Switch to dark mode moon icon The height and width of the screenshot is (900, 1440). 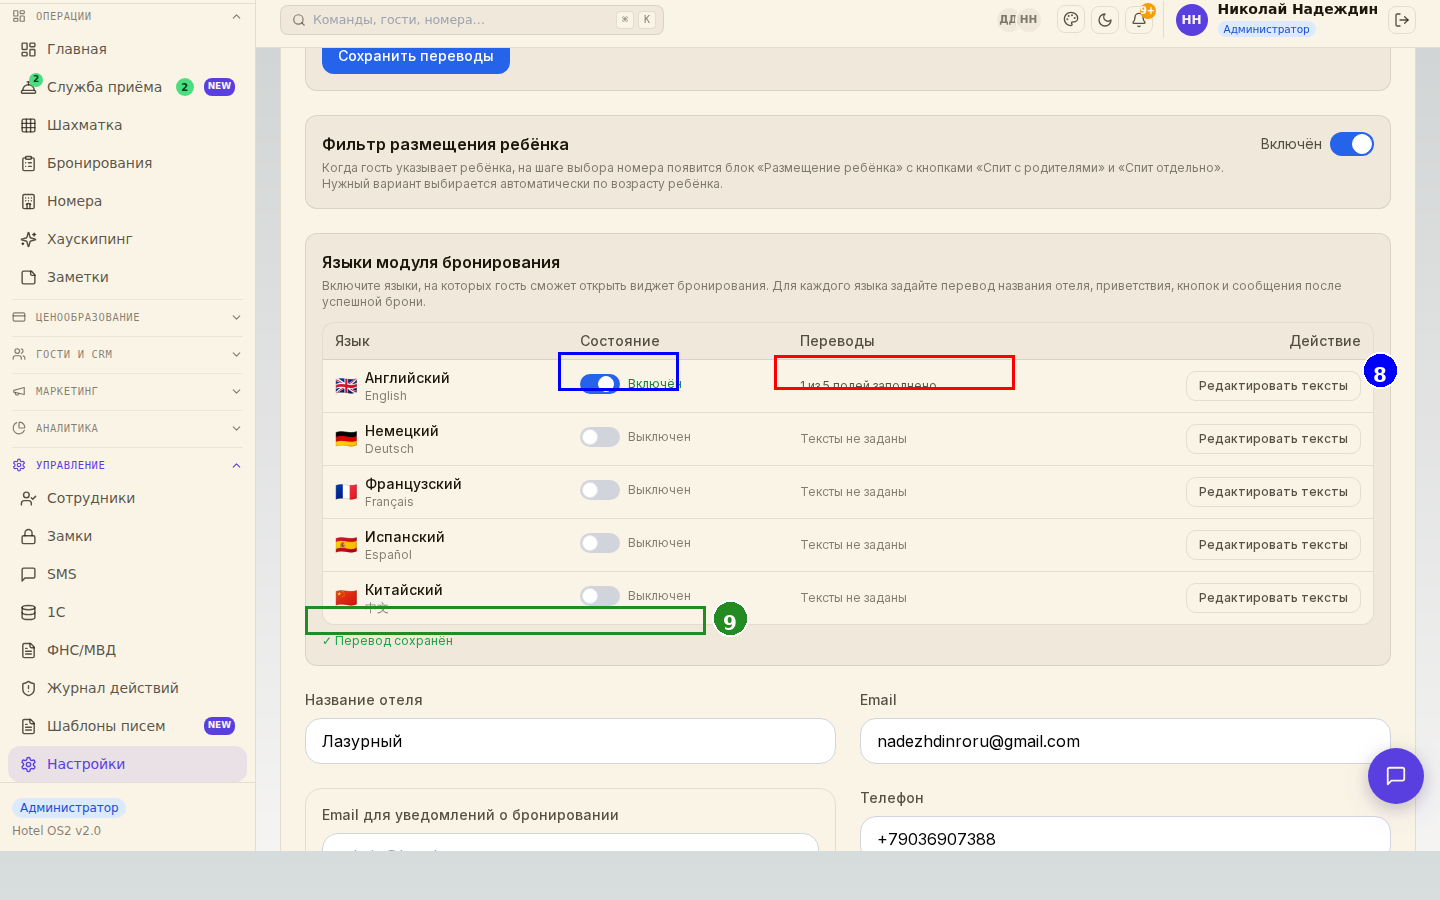click(x=1105, y=19)
